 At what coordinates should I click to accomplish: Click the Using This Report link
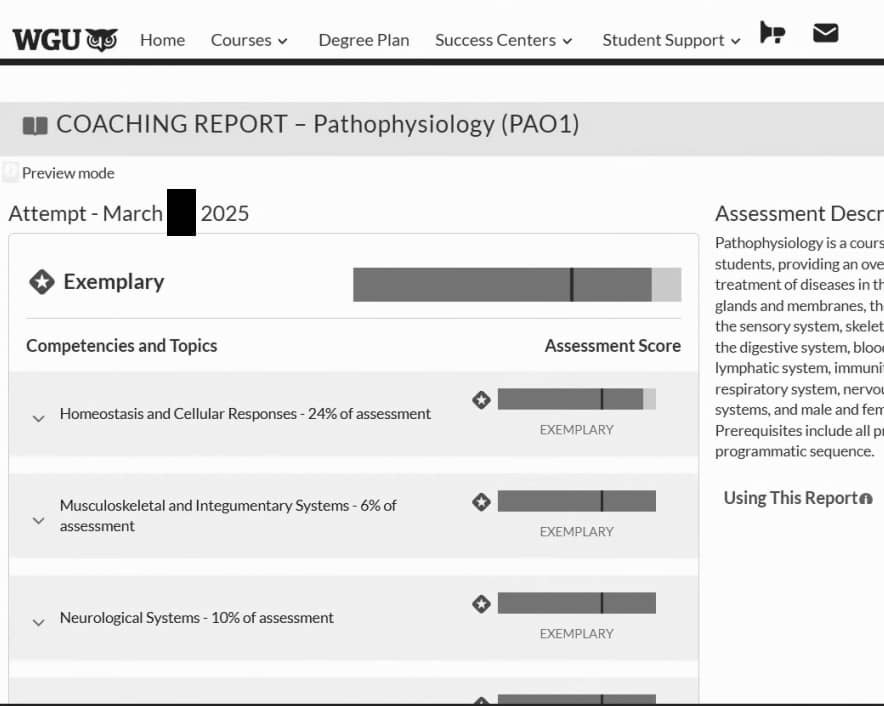(790, 498)
